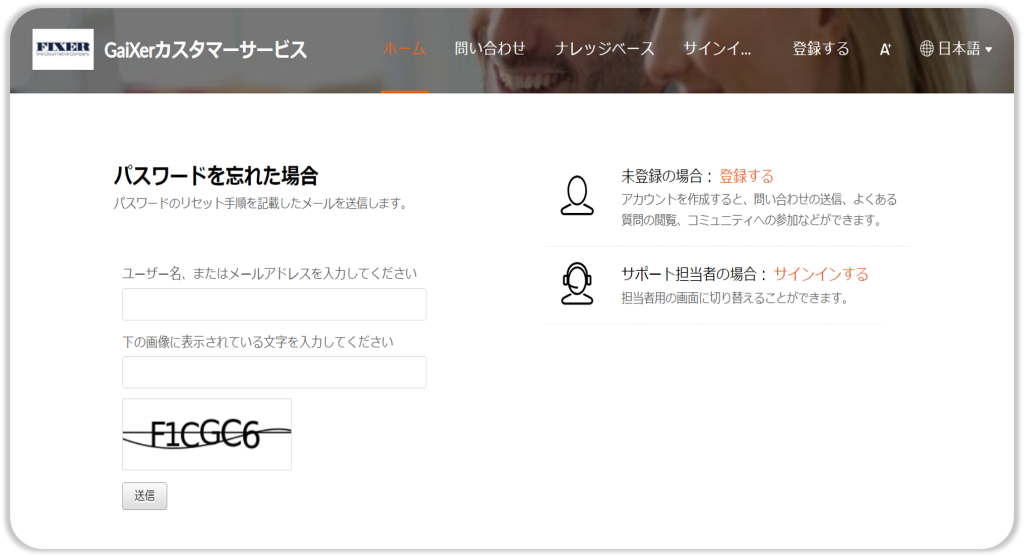Open the ナレッジベース menu item
Image resolution: width=1024 pixels, height=557 pixels.
point(605,48)
